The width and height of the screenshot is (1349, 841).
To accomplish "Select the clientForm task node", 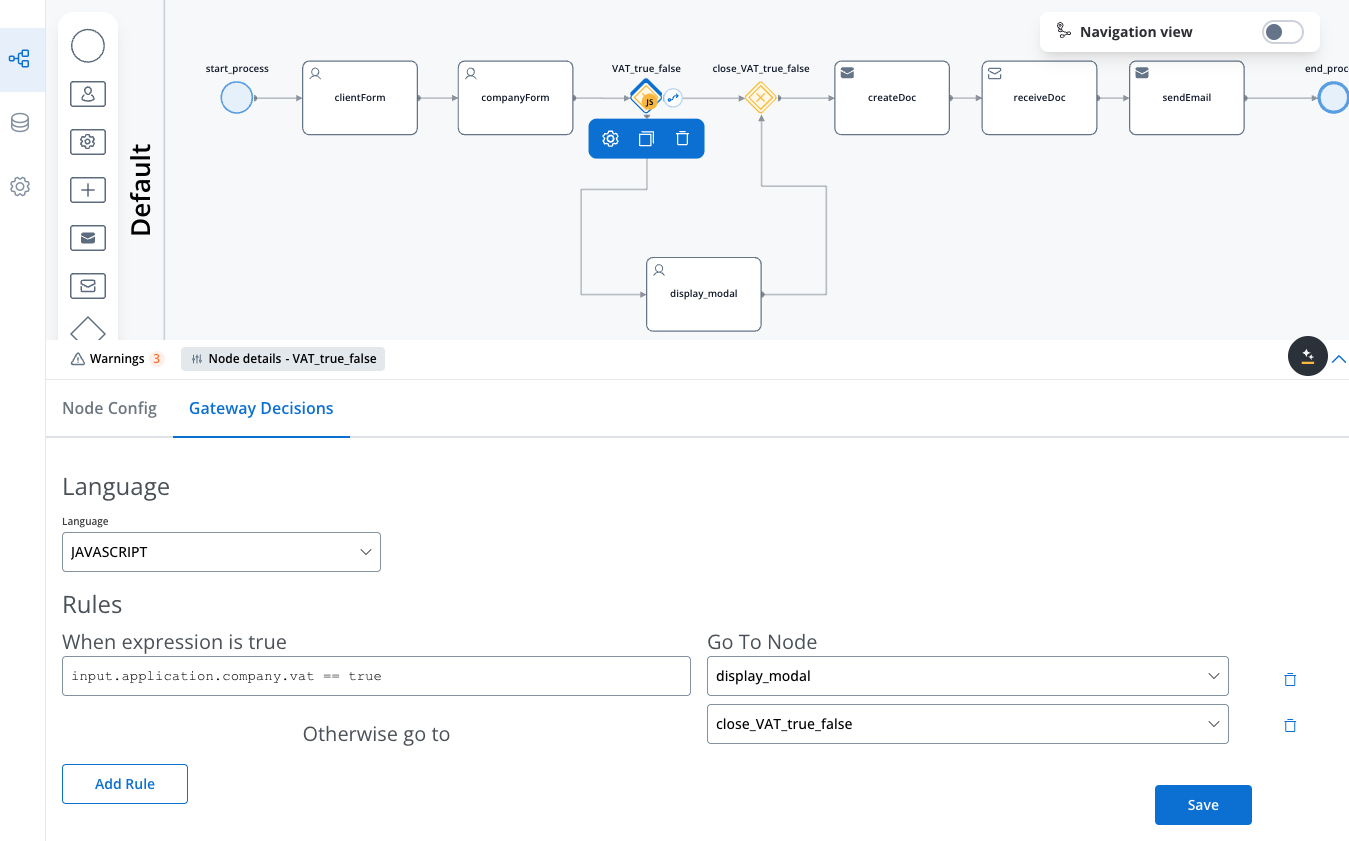I will [x=360, y=98].
